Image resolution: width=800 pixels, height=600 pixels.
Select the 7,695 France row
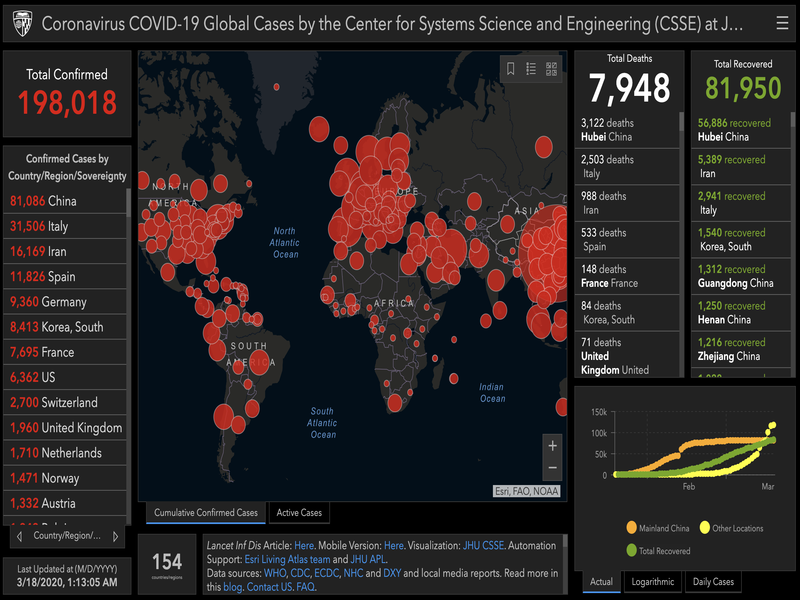coord(65,352)
